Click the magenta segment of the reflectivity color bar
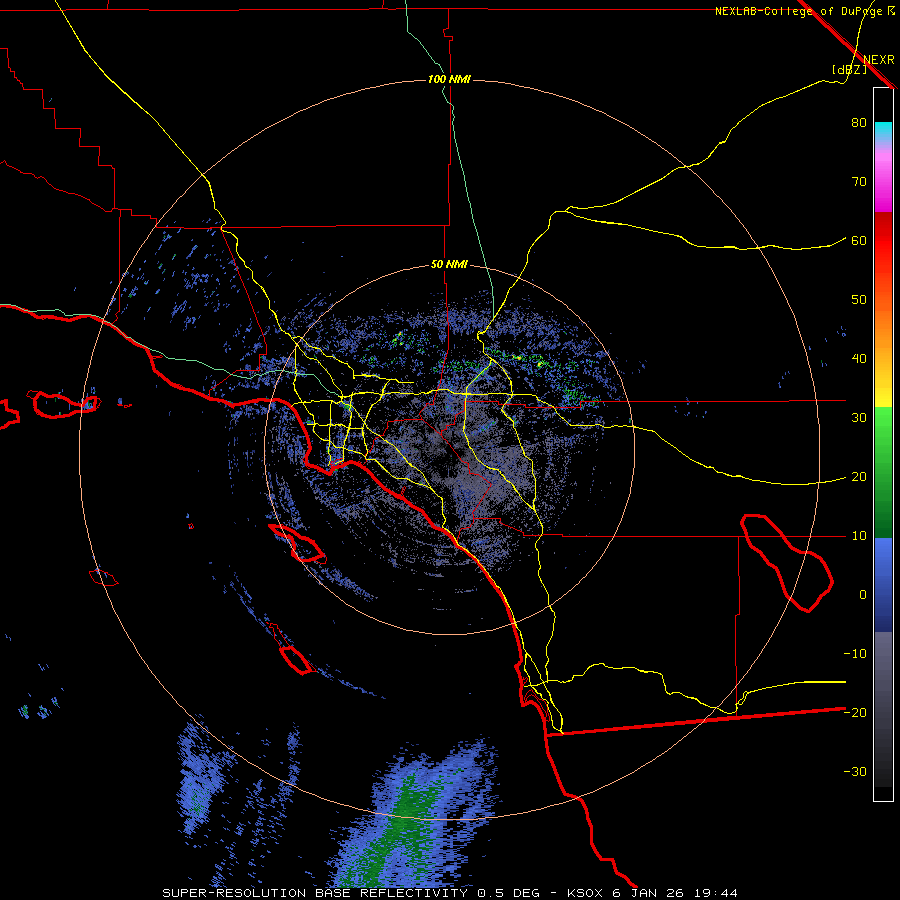Image resolution: width=900 pixels, height=900 pixels. click(x=883, y=183)
